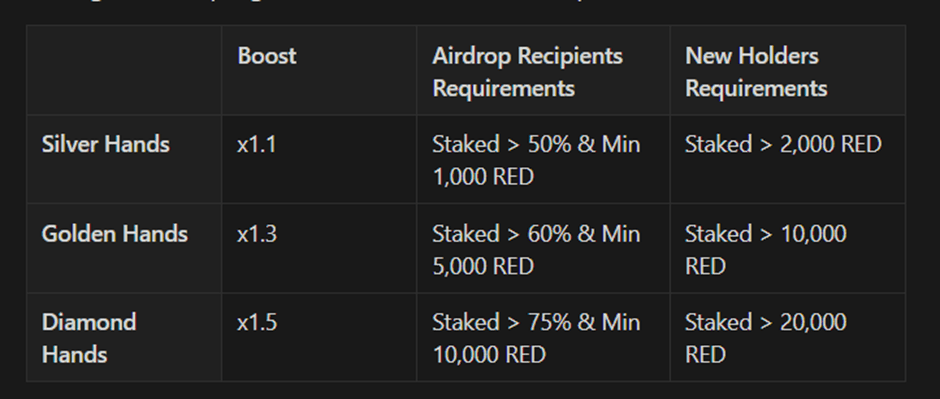Select the 10,000 RED text in Airdrop column
Viewport: 940px width, 399px height.
point(489,355)
